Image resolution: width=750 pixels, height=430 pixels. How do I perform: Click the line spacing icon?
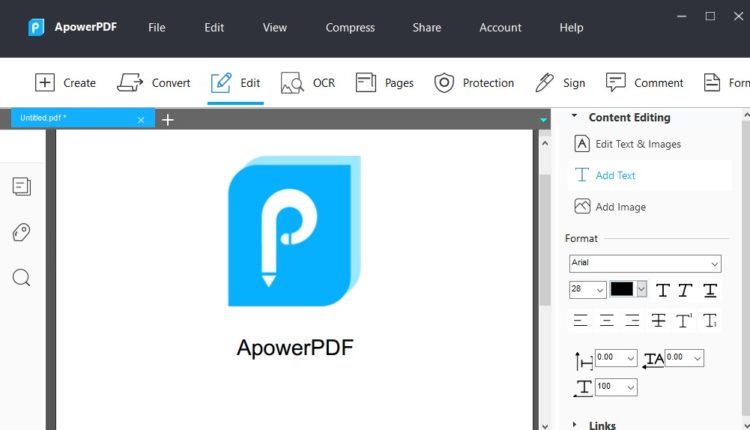583,361
